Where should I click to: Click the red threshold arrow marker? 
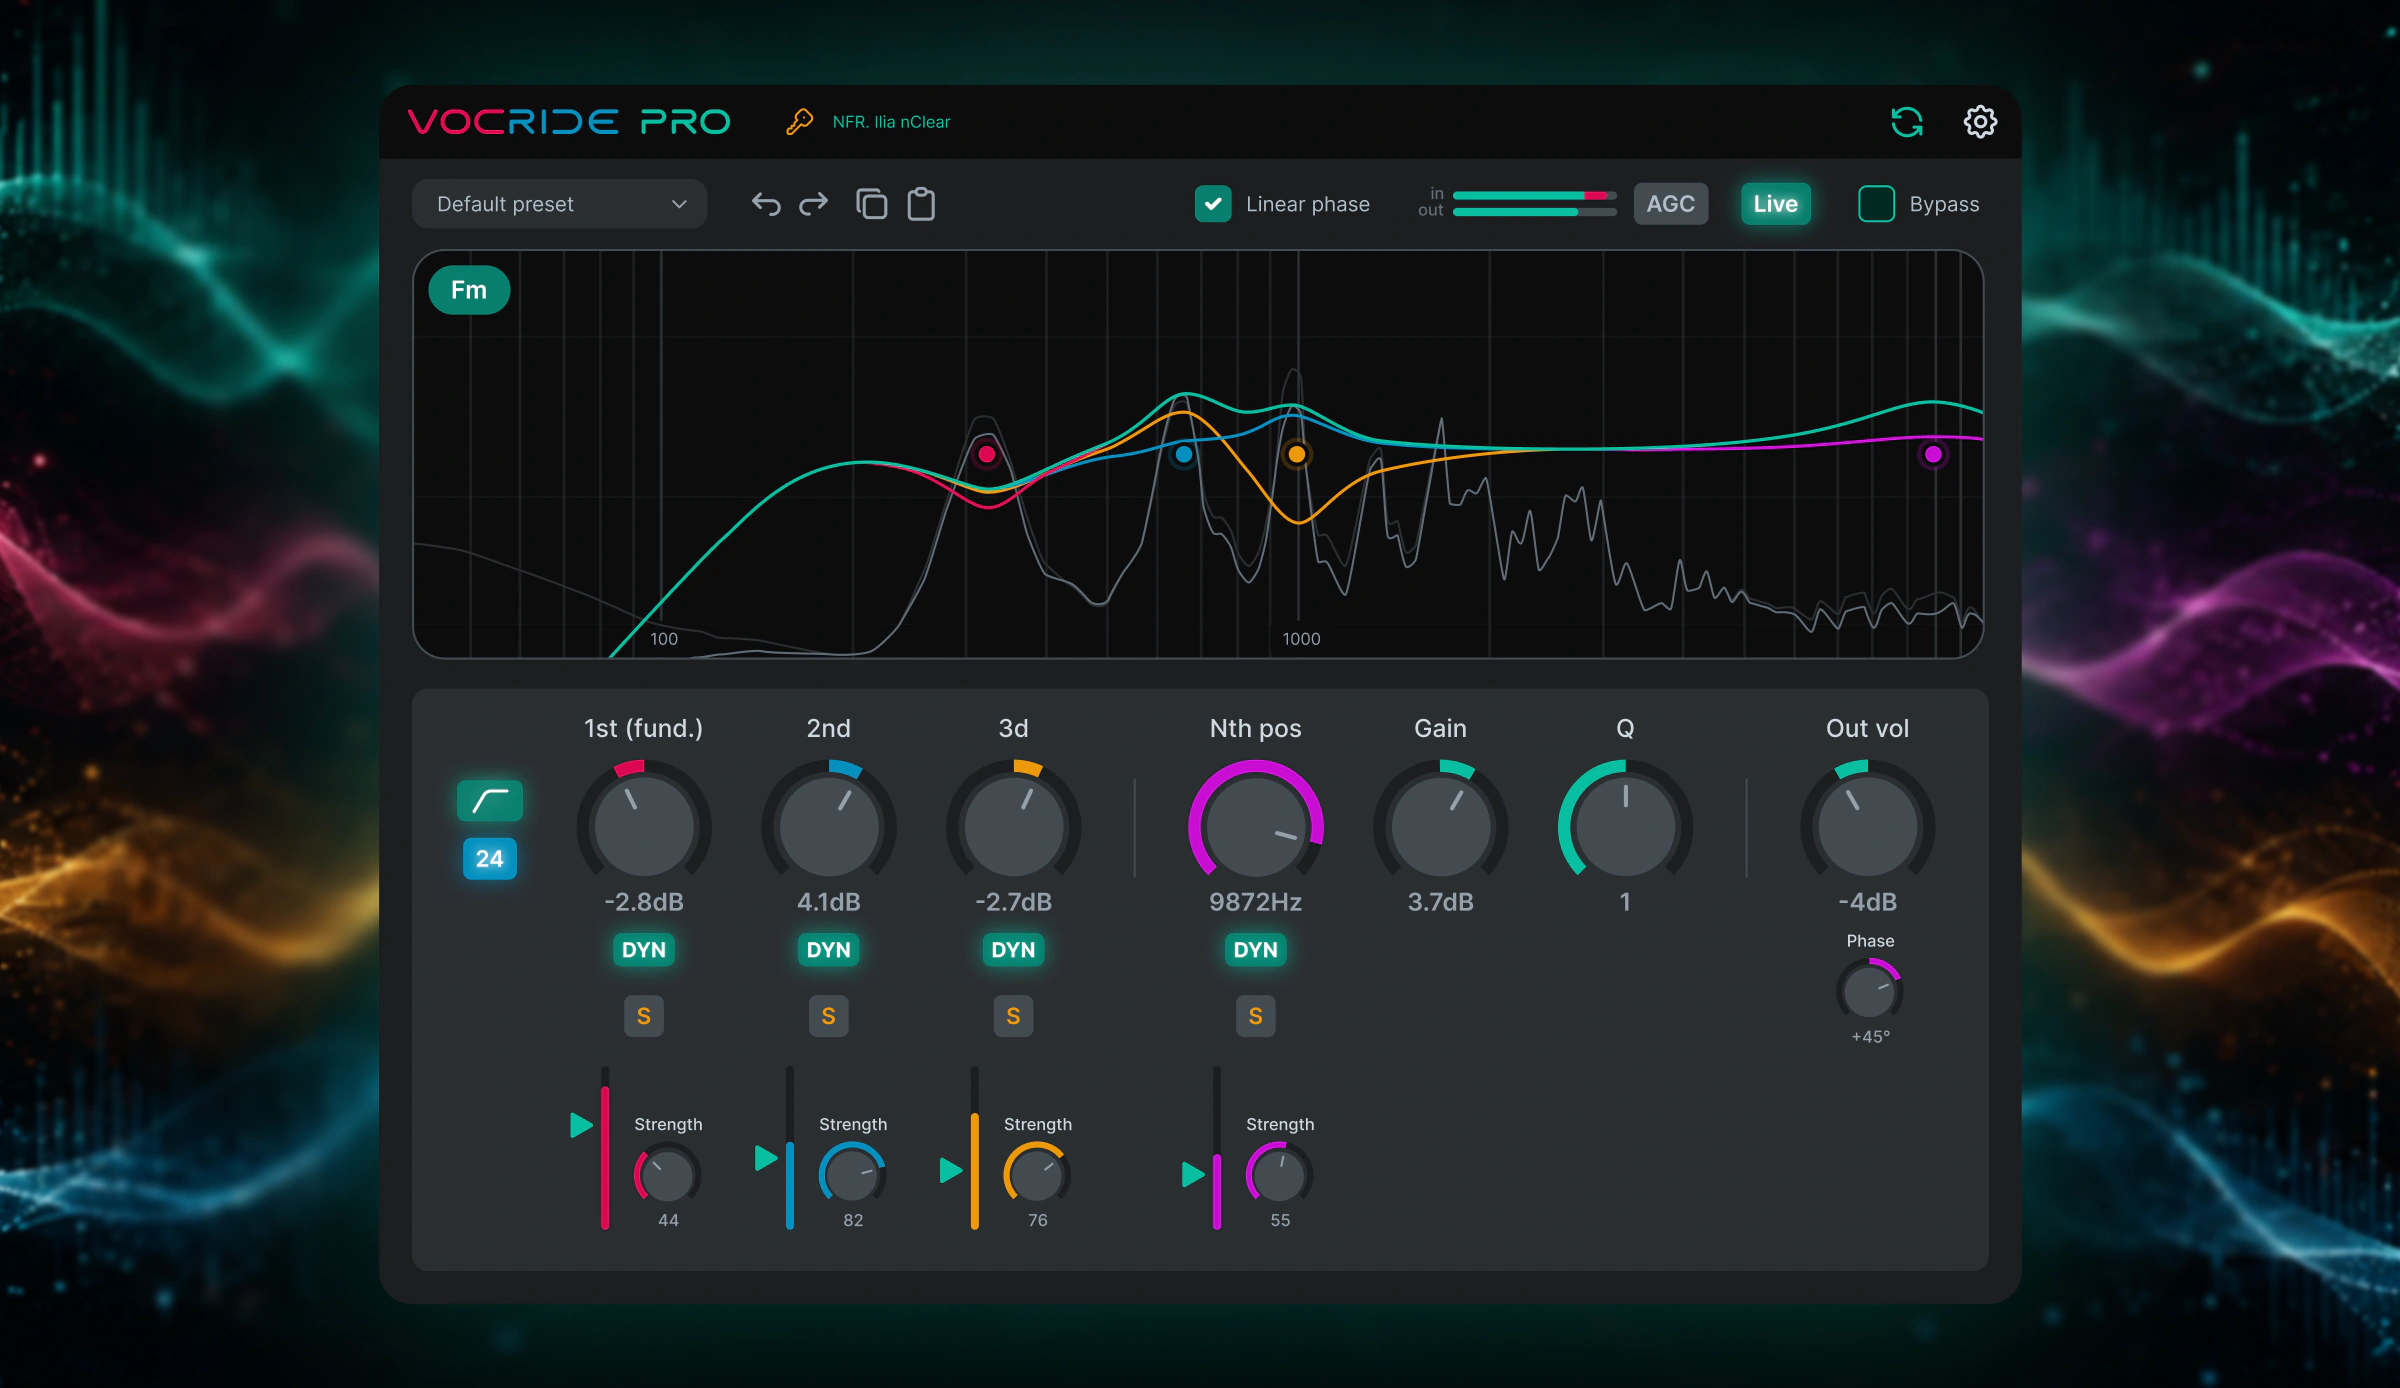pyautogui.click(x=581, y=1125)
